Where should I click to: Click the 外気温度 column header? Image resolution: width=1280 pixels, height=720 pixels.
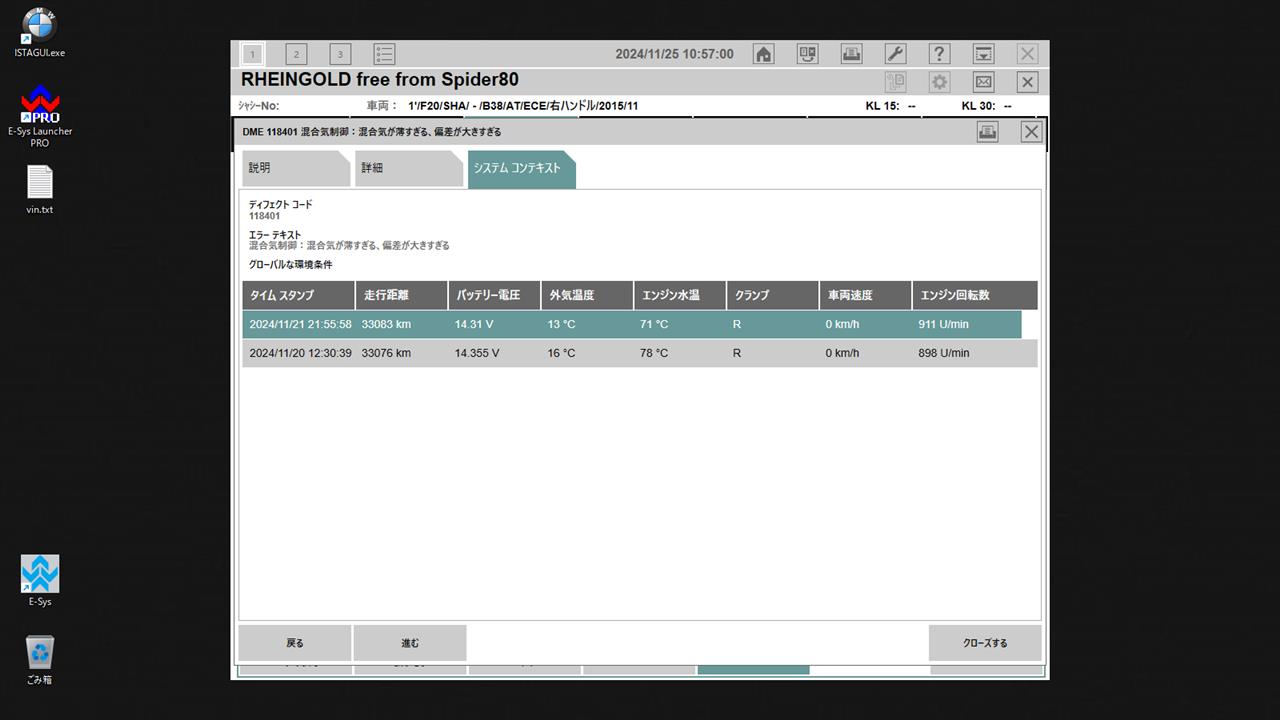click(x=587, y=295)
